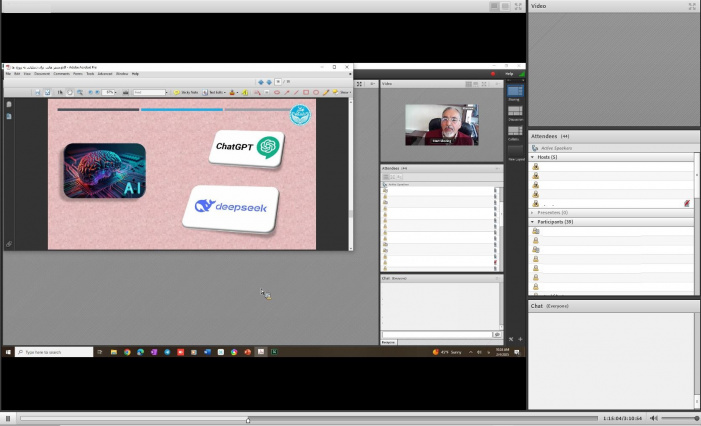Screen dimensions: 701x426
Task: Click the AI brain image on the slide
Action: 105,171
